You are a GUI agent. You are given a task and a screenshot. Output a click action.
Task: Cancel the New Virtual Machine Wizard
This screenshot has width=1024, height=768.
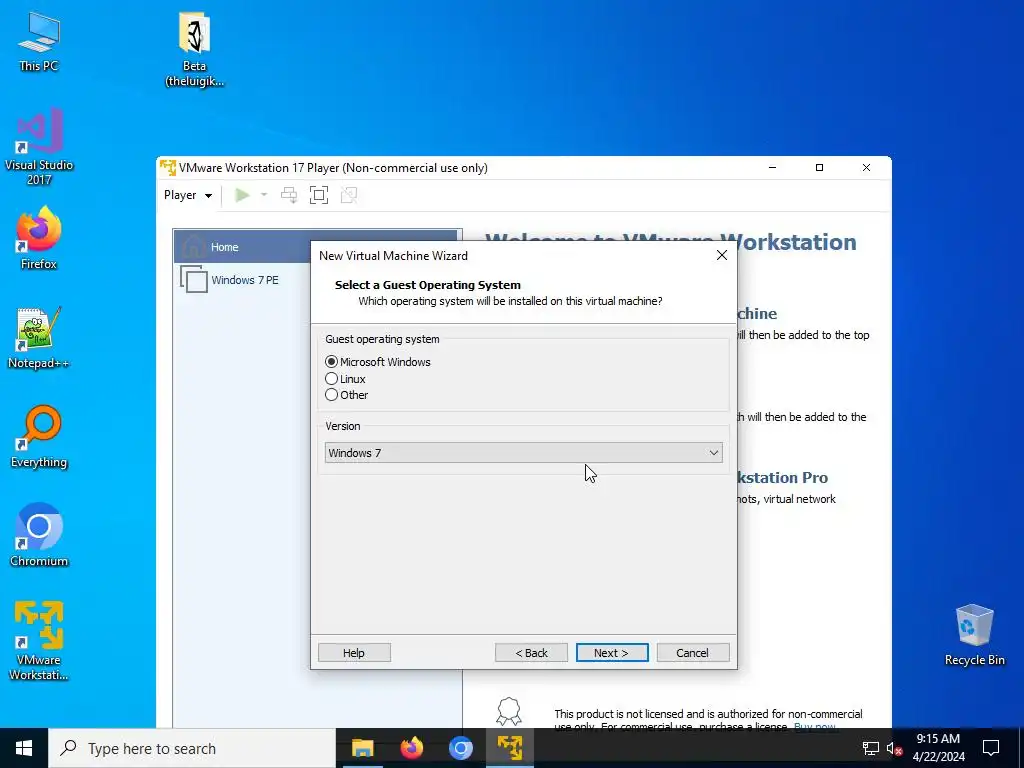click(692, 652)
